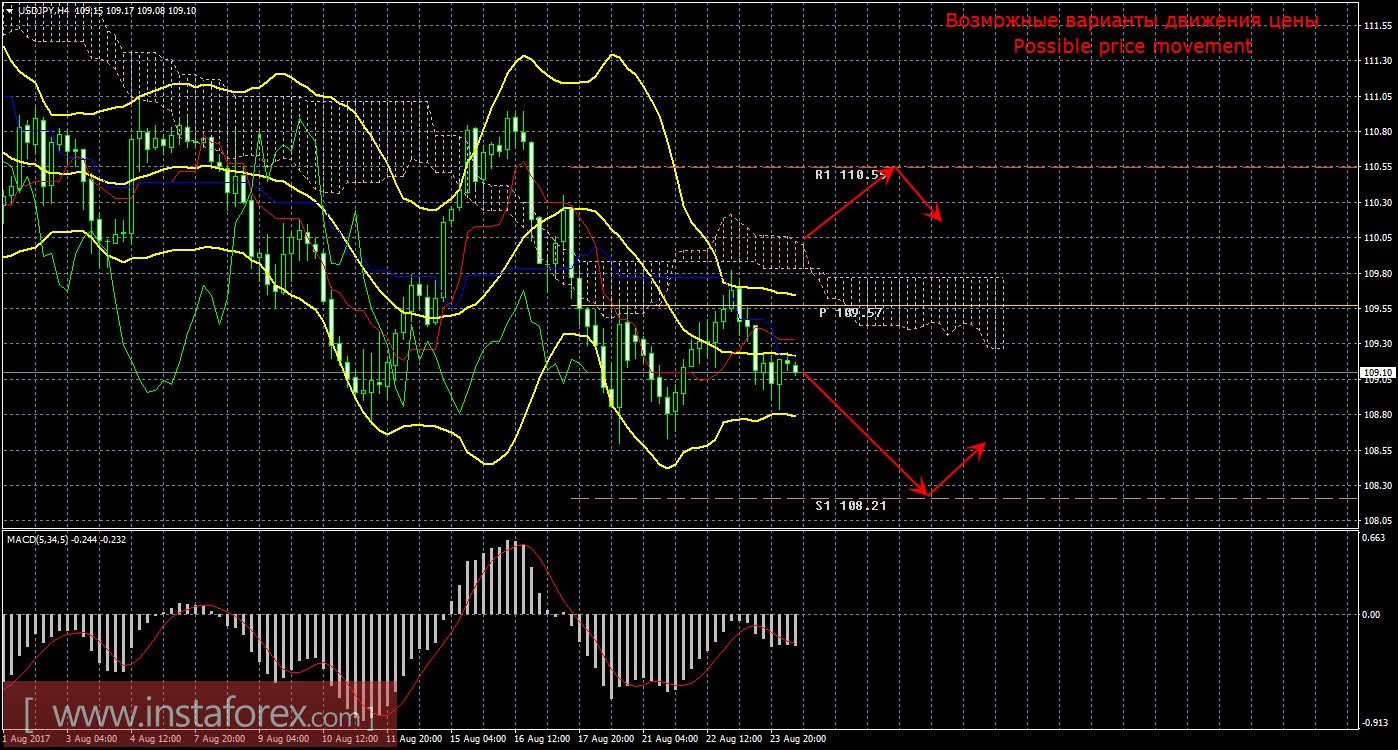Click the 110.55 price axis label
This screenshot has height=750, width=1398.
[x=1377, y=167]
